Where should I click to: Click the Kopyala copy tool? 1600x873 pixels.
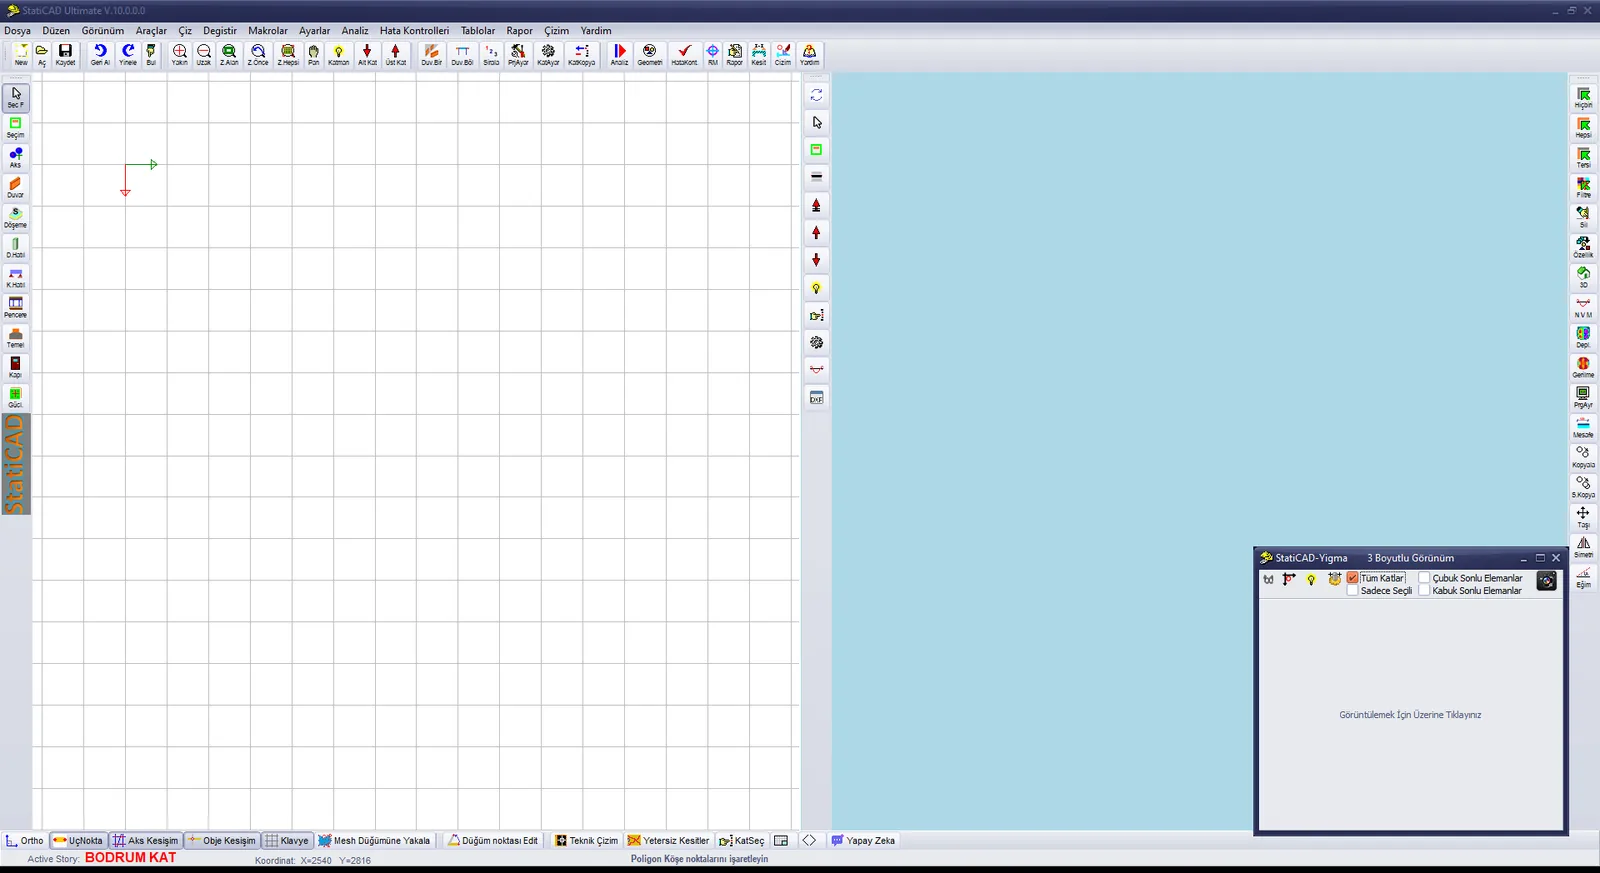(x=1583, y=457)
